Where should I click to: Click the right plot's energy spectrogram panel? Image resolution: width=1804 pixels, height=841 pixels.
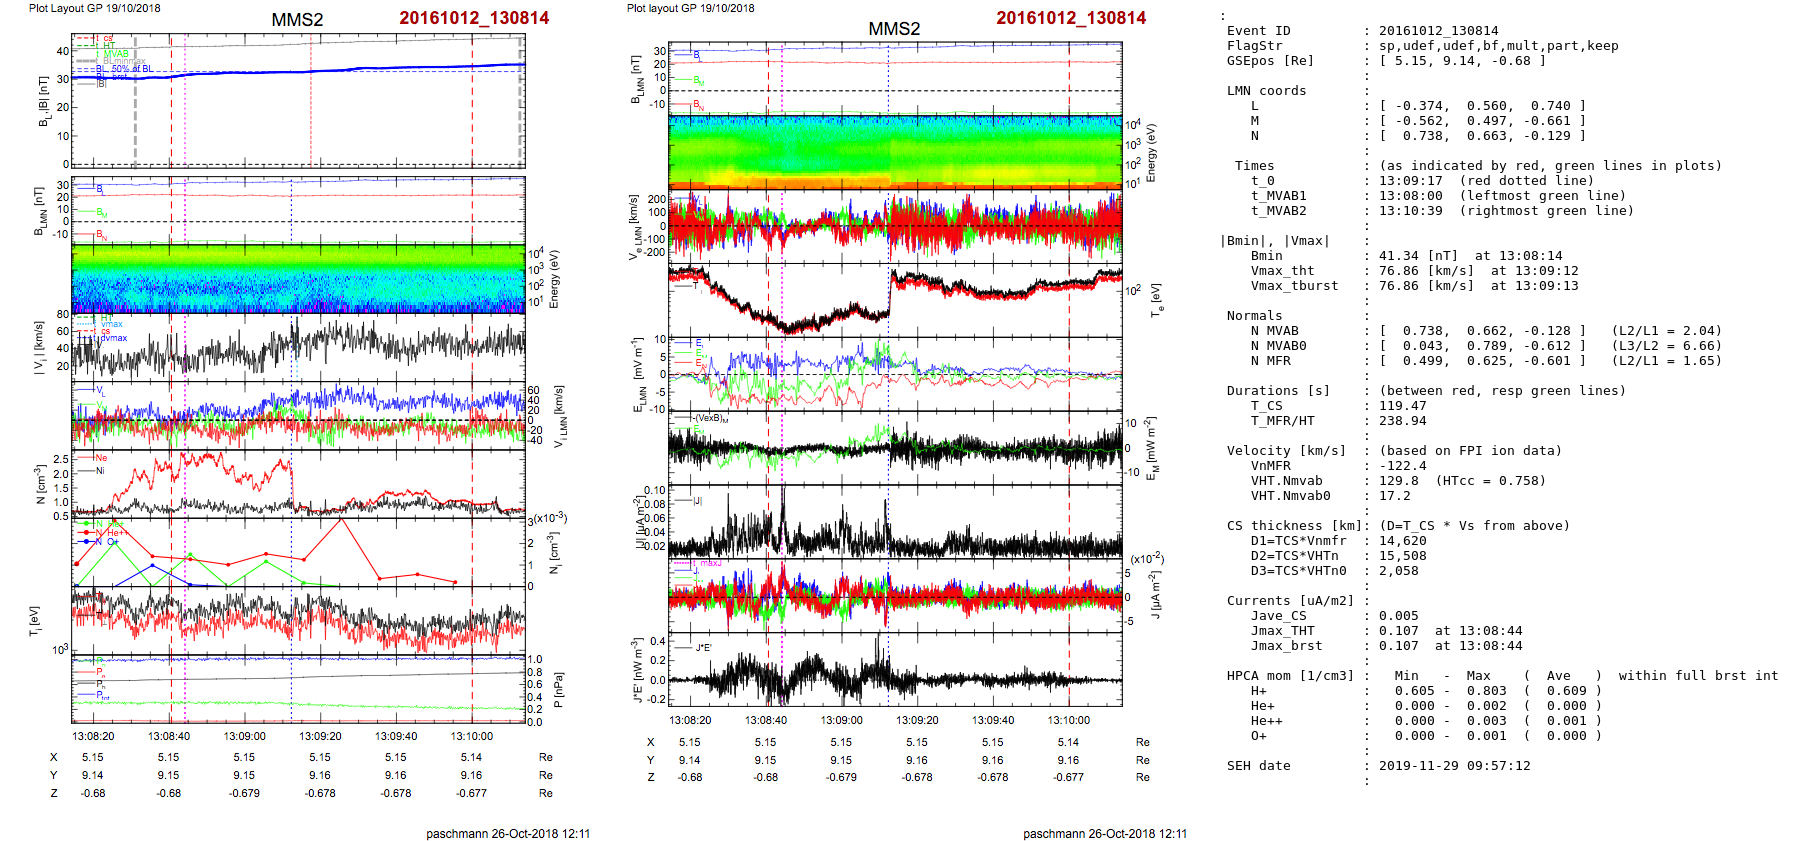(895, 152)
